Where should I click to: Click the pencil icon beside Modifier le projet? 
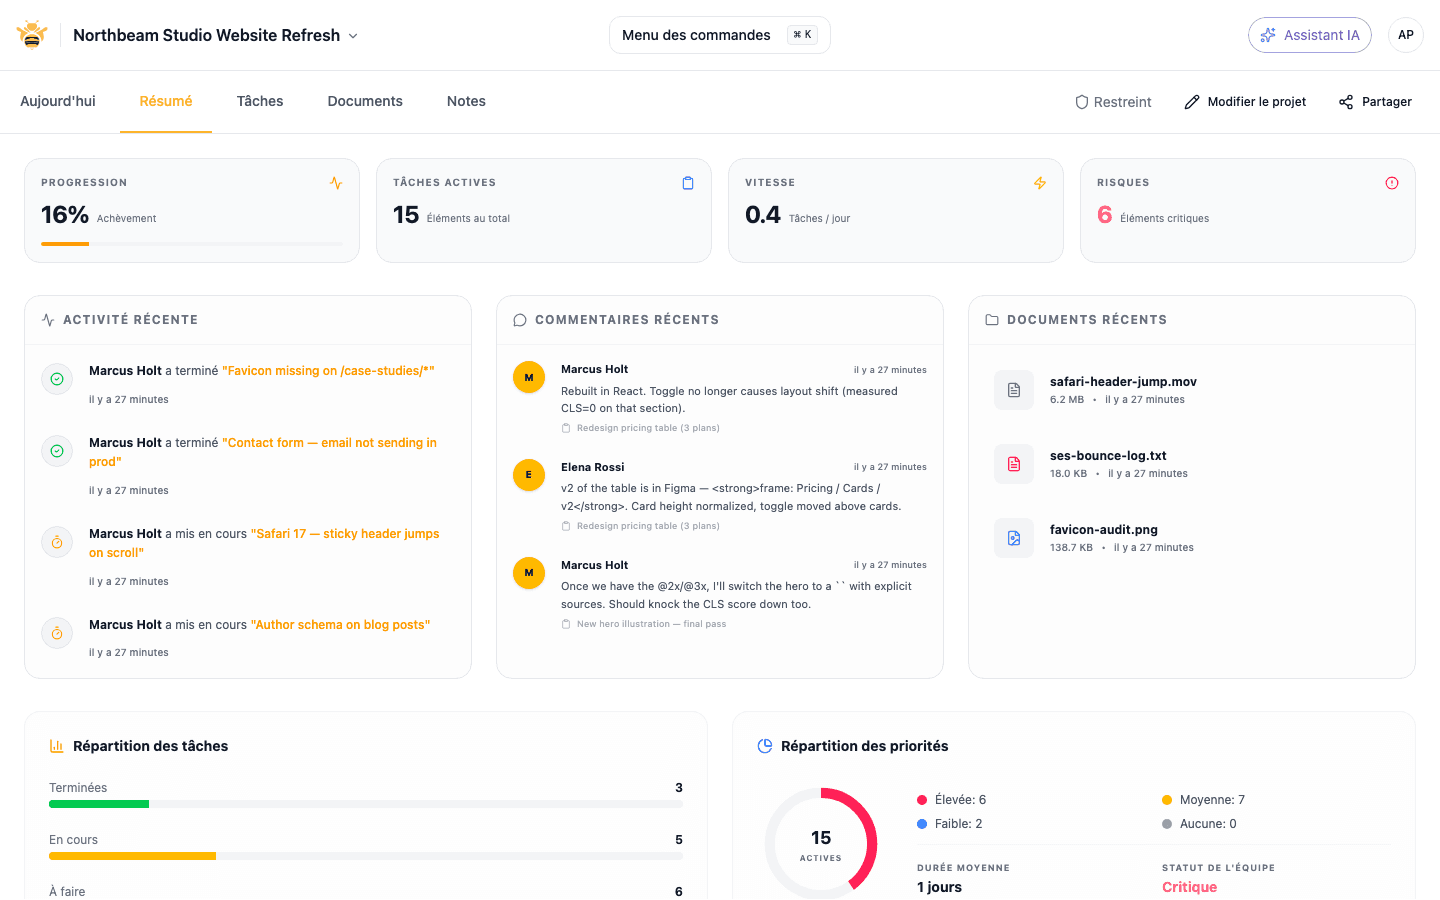1191,101
